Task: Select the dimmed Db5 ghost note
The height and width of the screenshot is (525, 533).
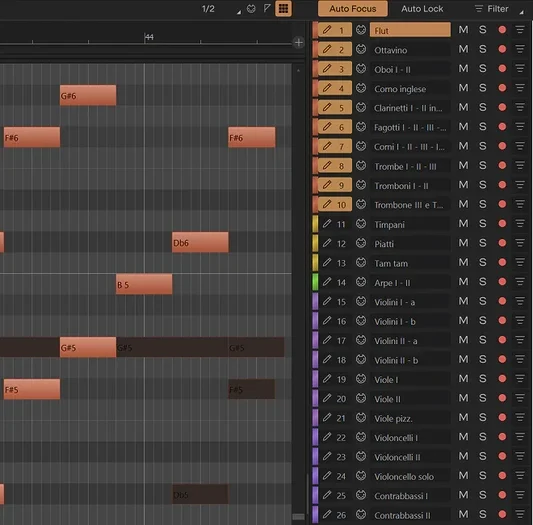Action: point(200,494)
